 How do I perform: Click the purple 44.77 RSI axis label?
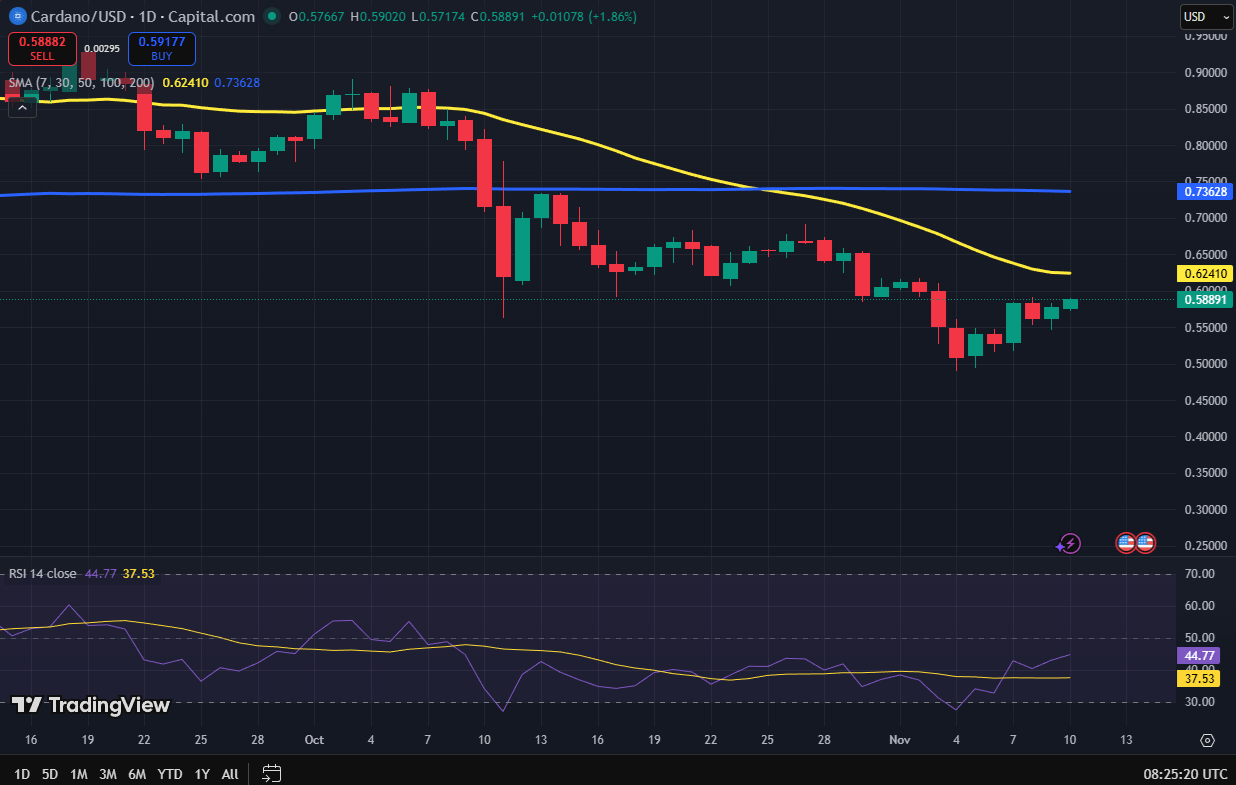click(1200, 656)
